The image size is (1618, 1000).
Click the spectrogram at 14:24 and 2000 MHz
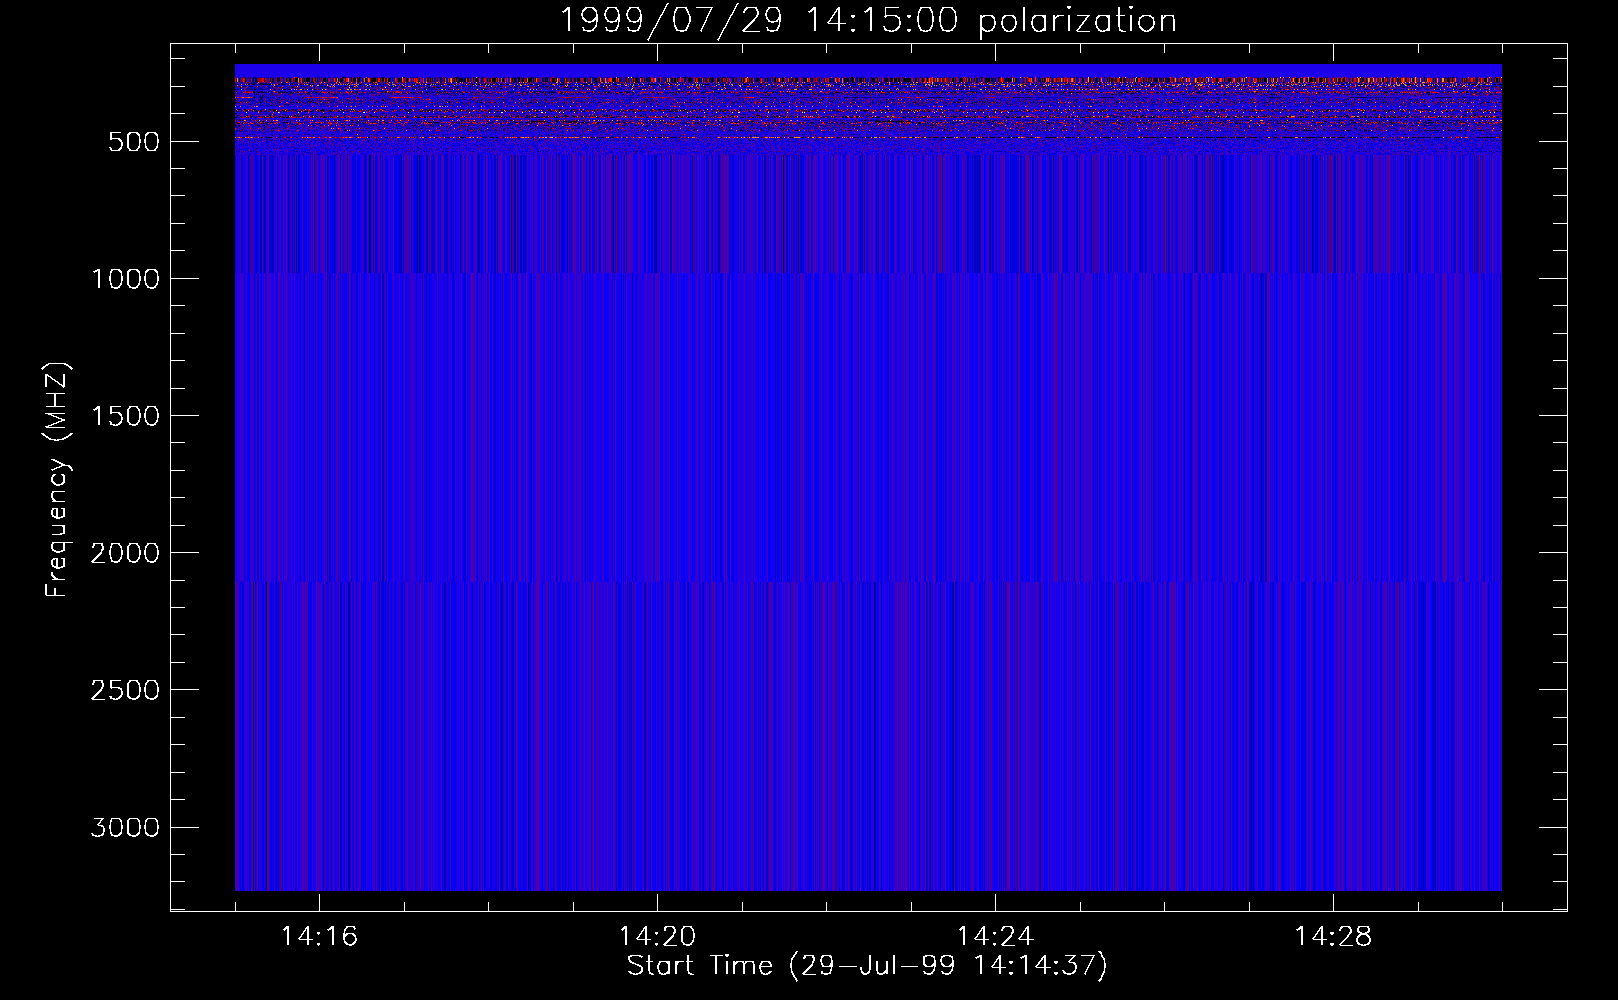click(995, 552)
